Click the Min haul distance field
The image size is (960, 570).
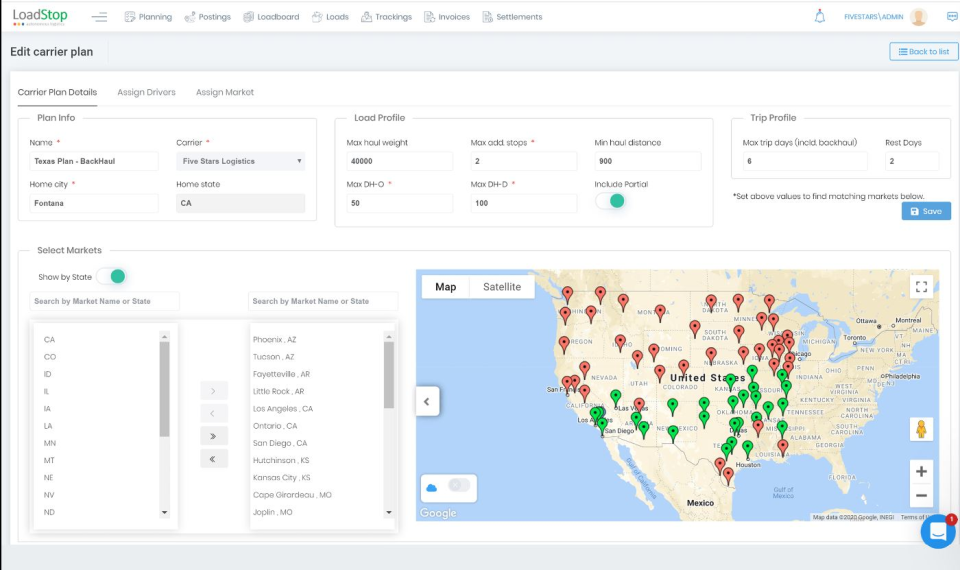[x=648, y=161]
